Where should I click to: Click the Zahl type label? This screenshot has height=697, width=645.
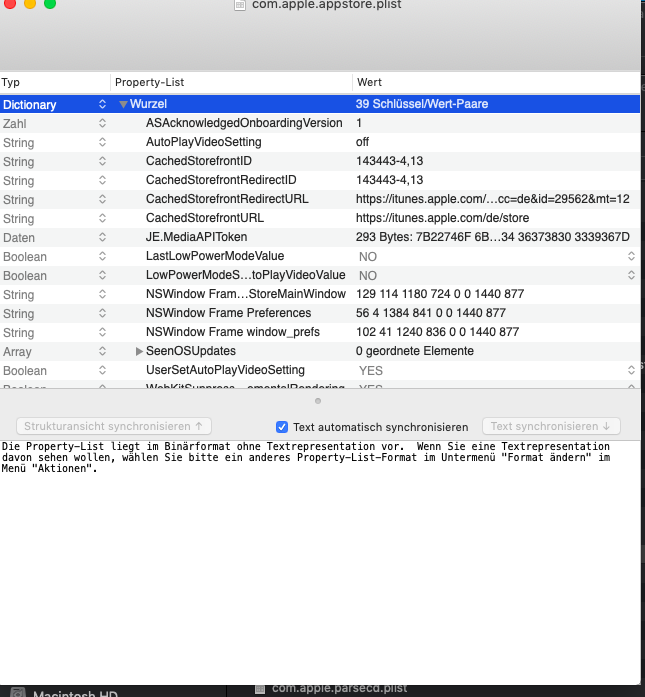pyautogui.click(x=15, y=124)
